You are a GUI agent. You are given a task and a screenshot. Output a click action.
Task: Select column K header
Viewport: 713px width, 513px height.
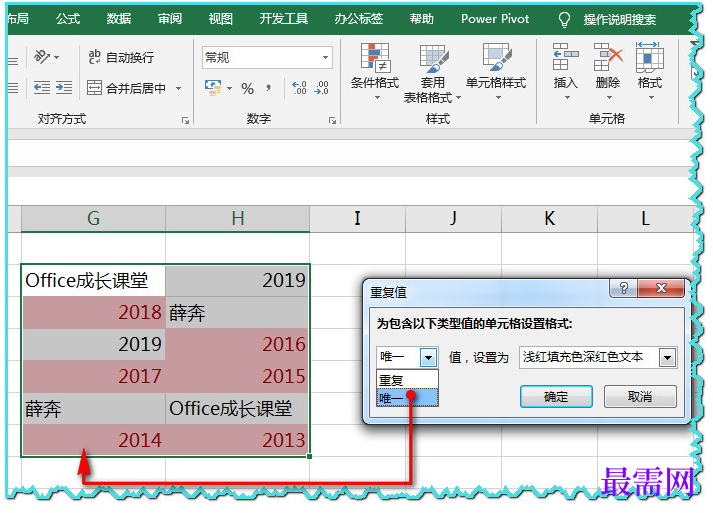(550, 219)
